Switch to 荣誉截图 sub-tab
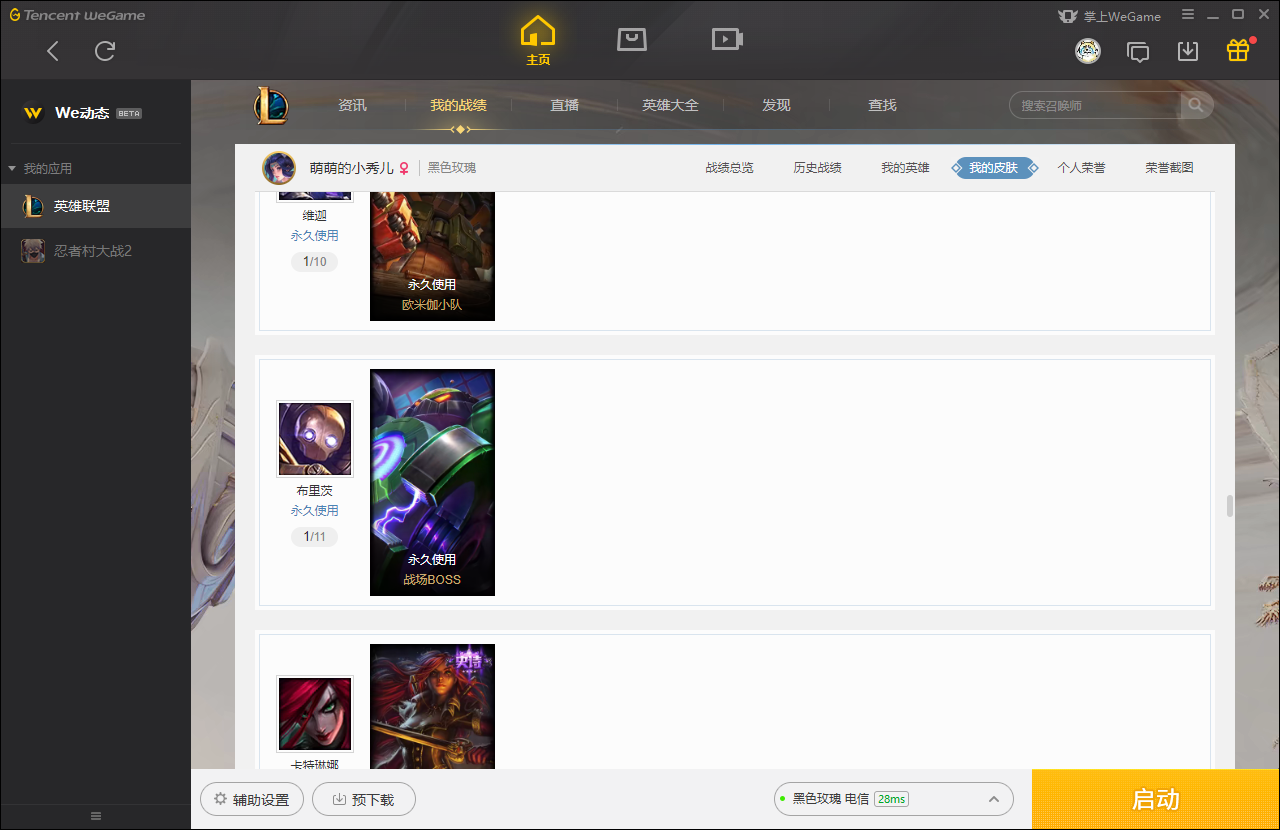Viewport: 1280px width, 830px height. point(1169,168)
